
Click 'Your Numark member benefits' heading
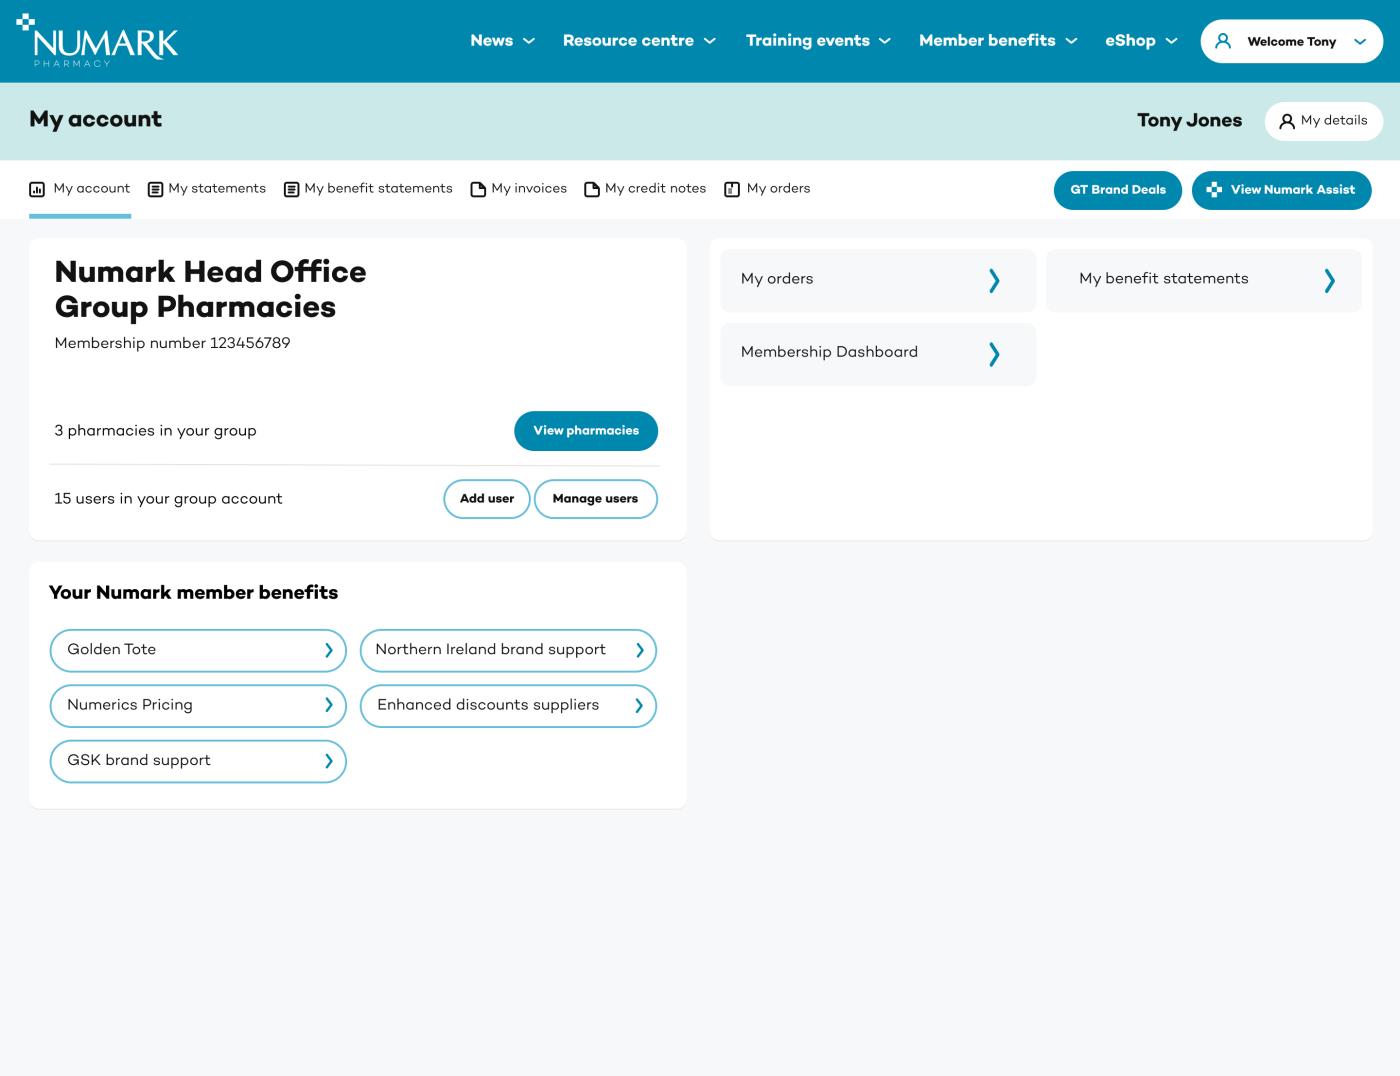pyautogui.click(x=194, y=593)
